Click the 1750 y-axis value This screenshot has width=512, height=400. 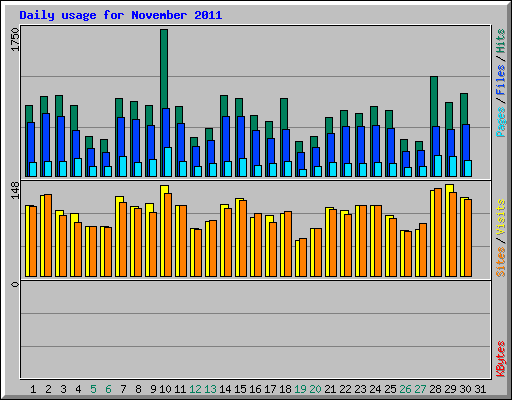[15, 40]
